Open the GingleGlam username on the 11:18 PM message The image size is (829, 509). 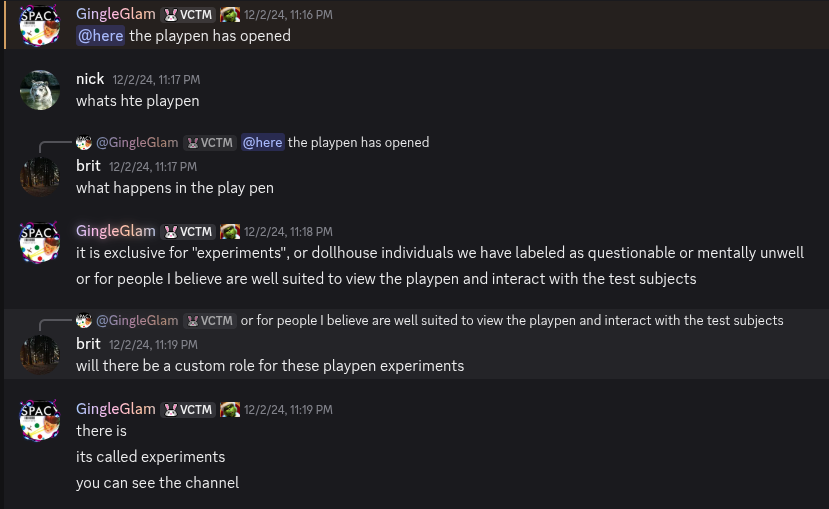(116, 231)
